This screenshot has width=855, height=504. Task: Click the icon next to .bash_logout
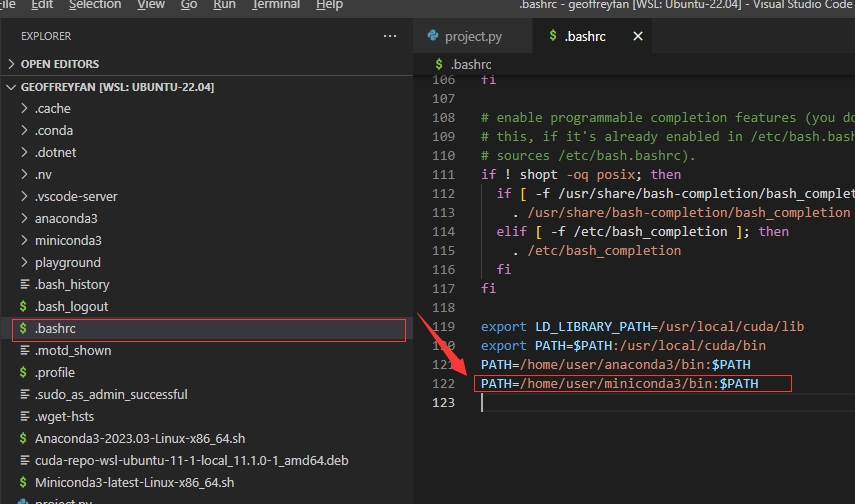click(x=23, y=306)
